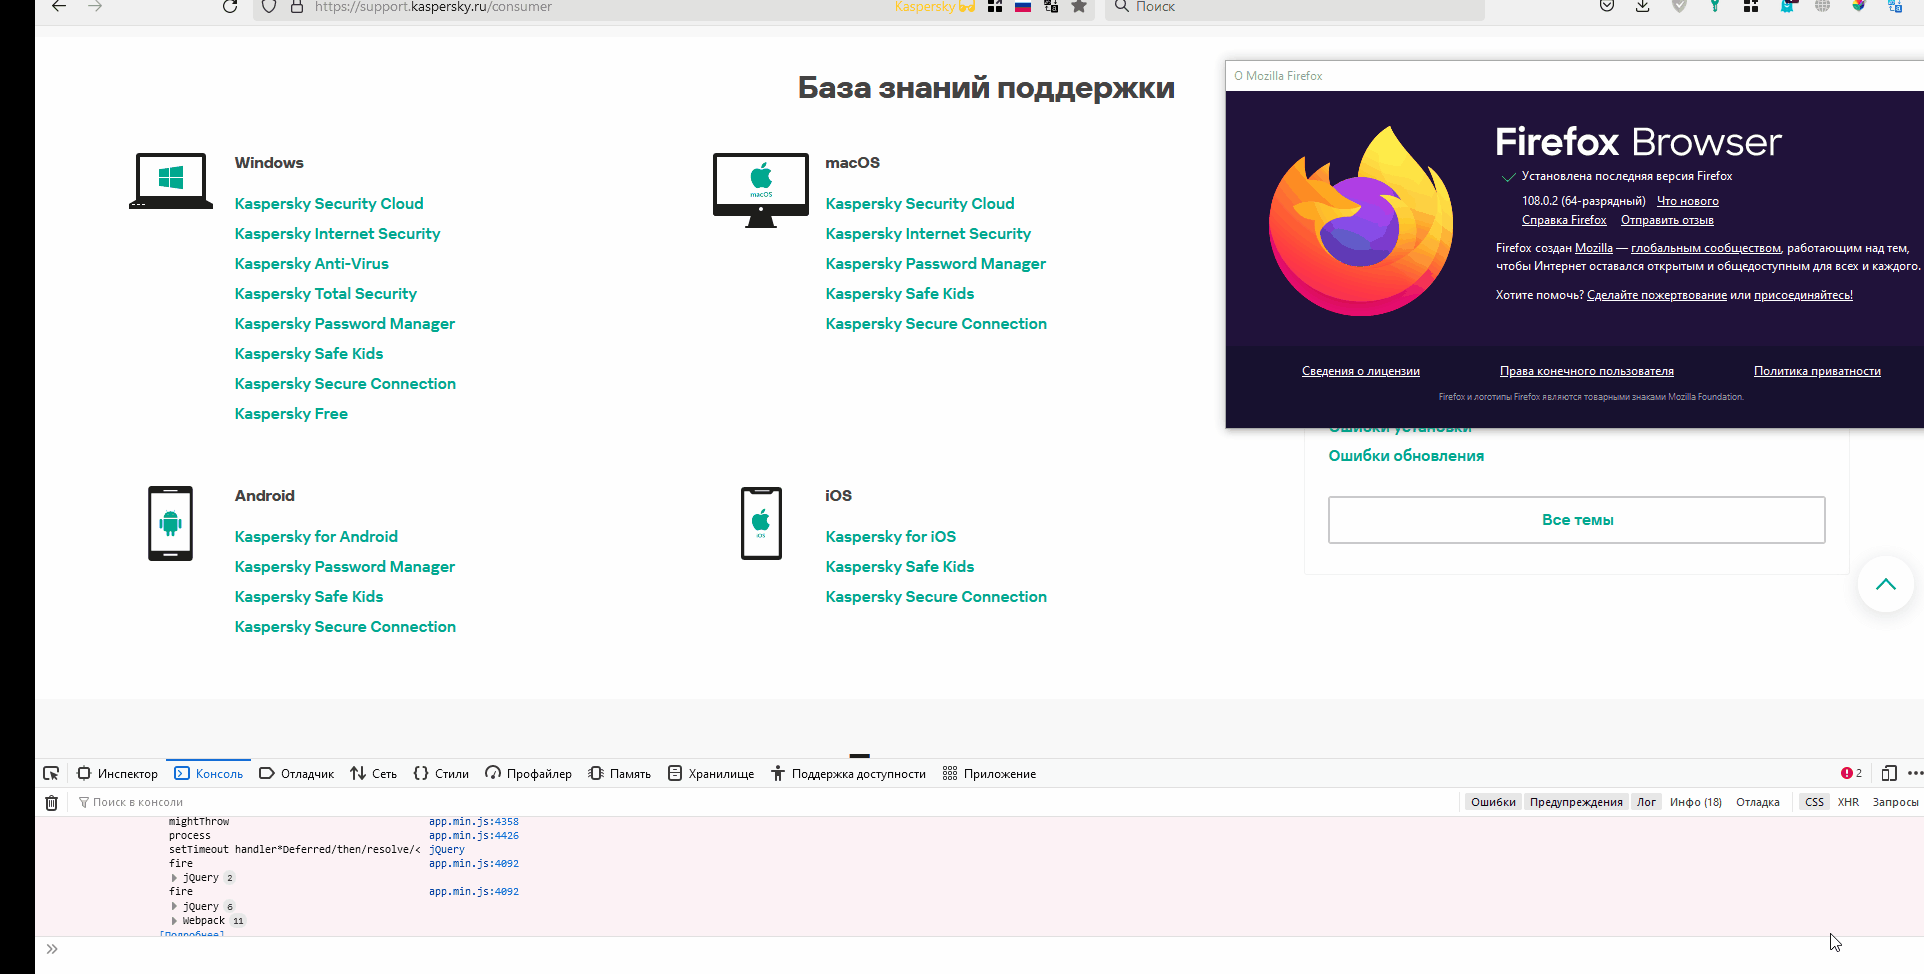Open the Хранилище tab
The image size is (1924, 974).
pos(711,774)
